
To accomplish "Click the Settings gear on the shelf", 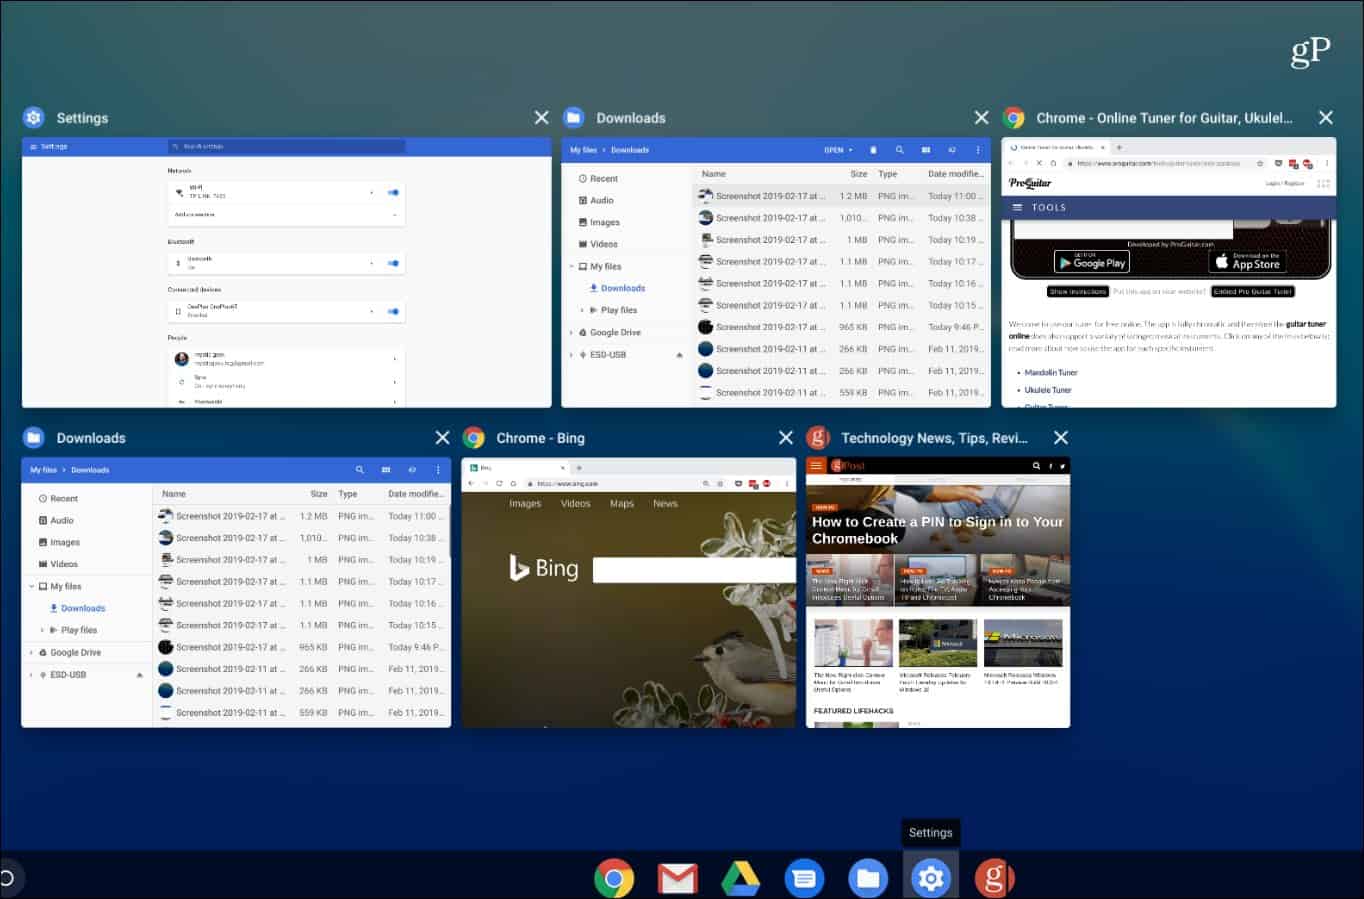I will [931, 878].
